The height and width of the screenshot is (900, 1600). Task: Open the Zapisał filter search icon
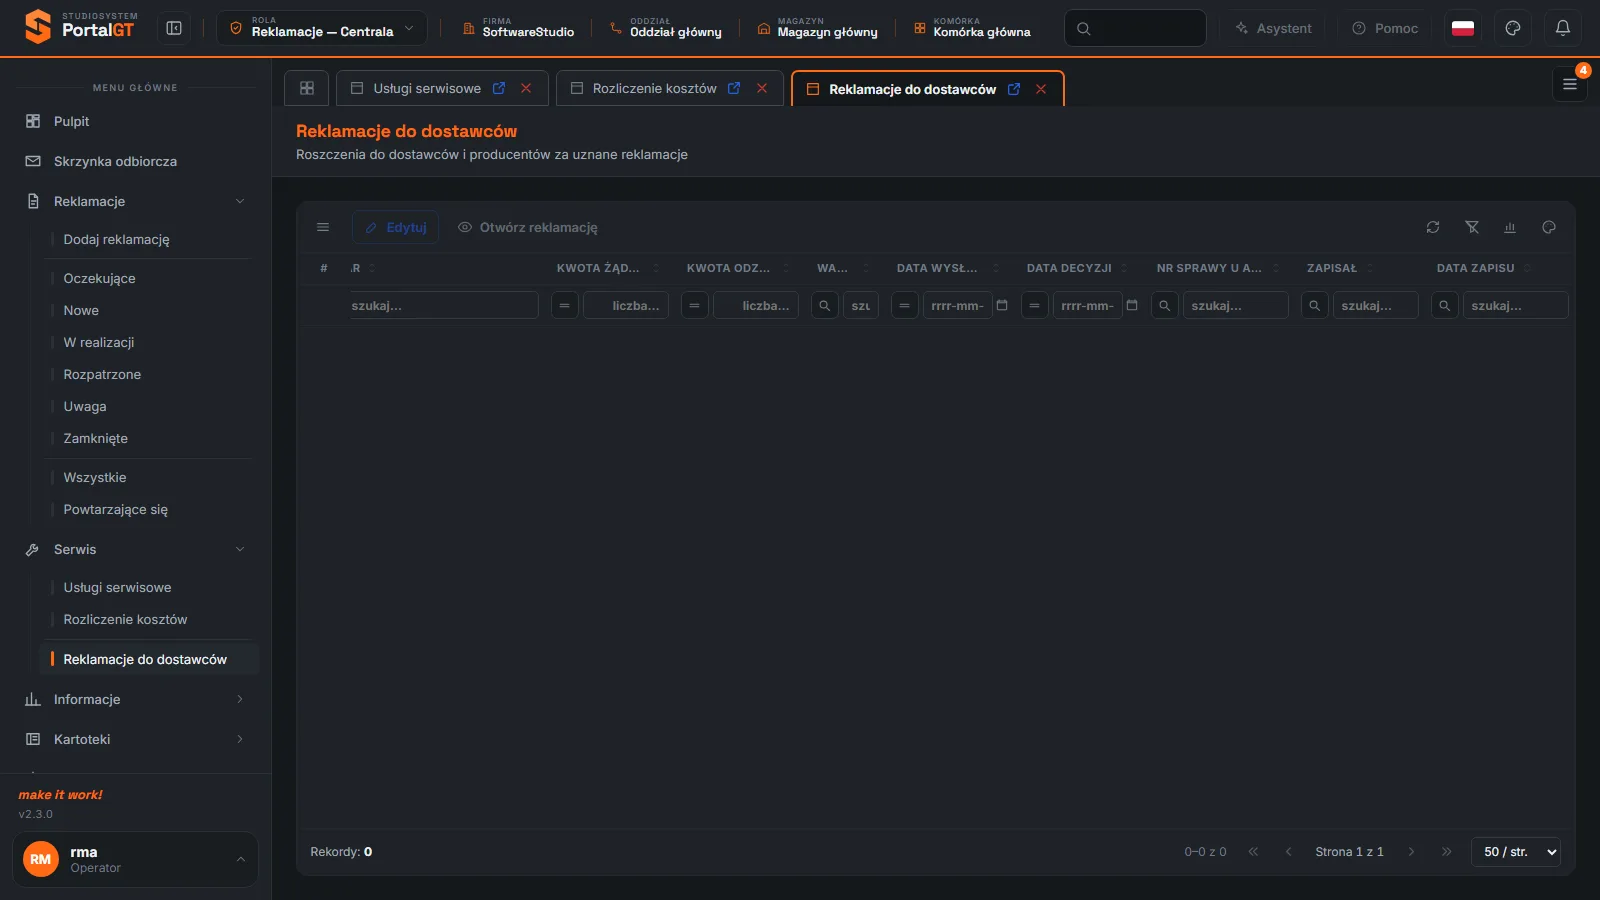1314,305
